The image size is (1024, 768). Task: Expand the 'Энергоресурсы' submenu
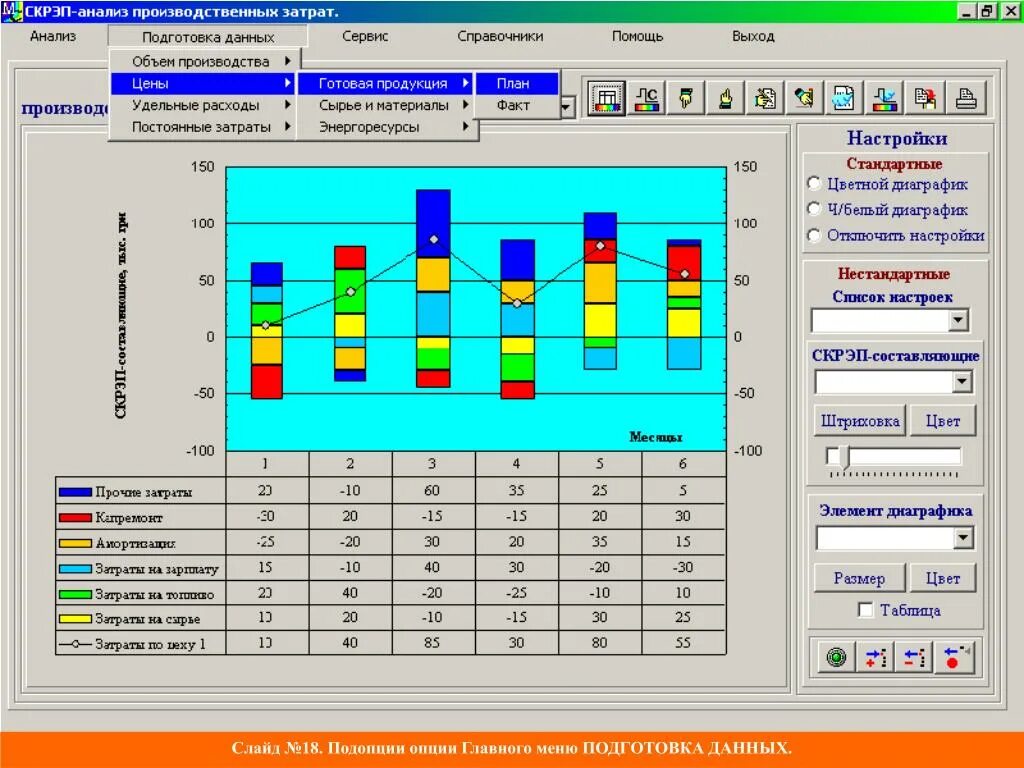click(388, 127)
